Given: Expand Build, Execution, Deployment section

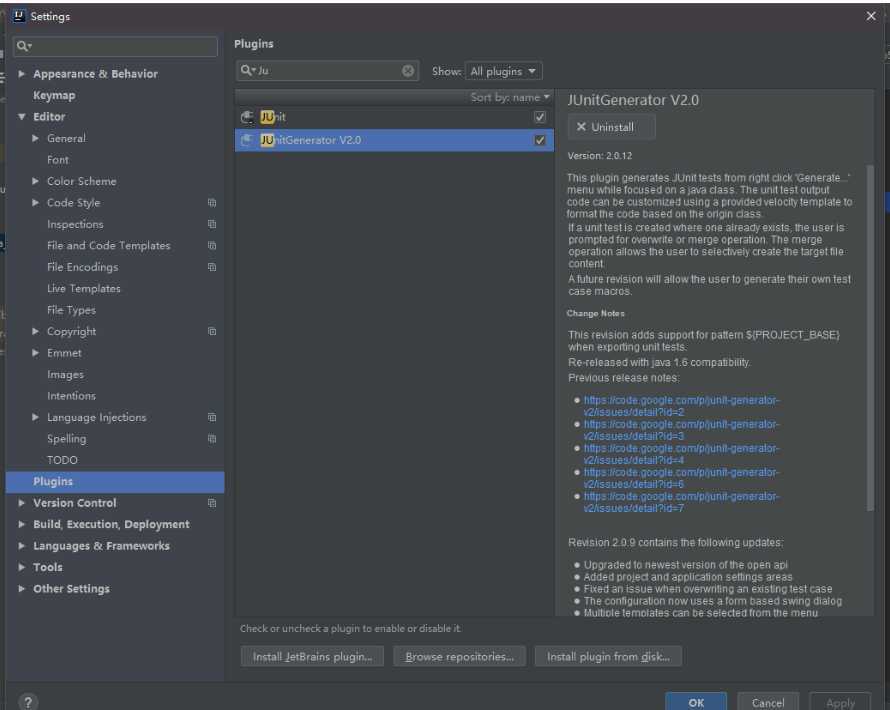Looking at the screenshot, I should click(x=22, y=524).
